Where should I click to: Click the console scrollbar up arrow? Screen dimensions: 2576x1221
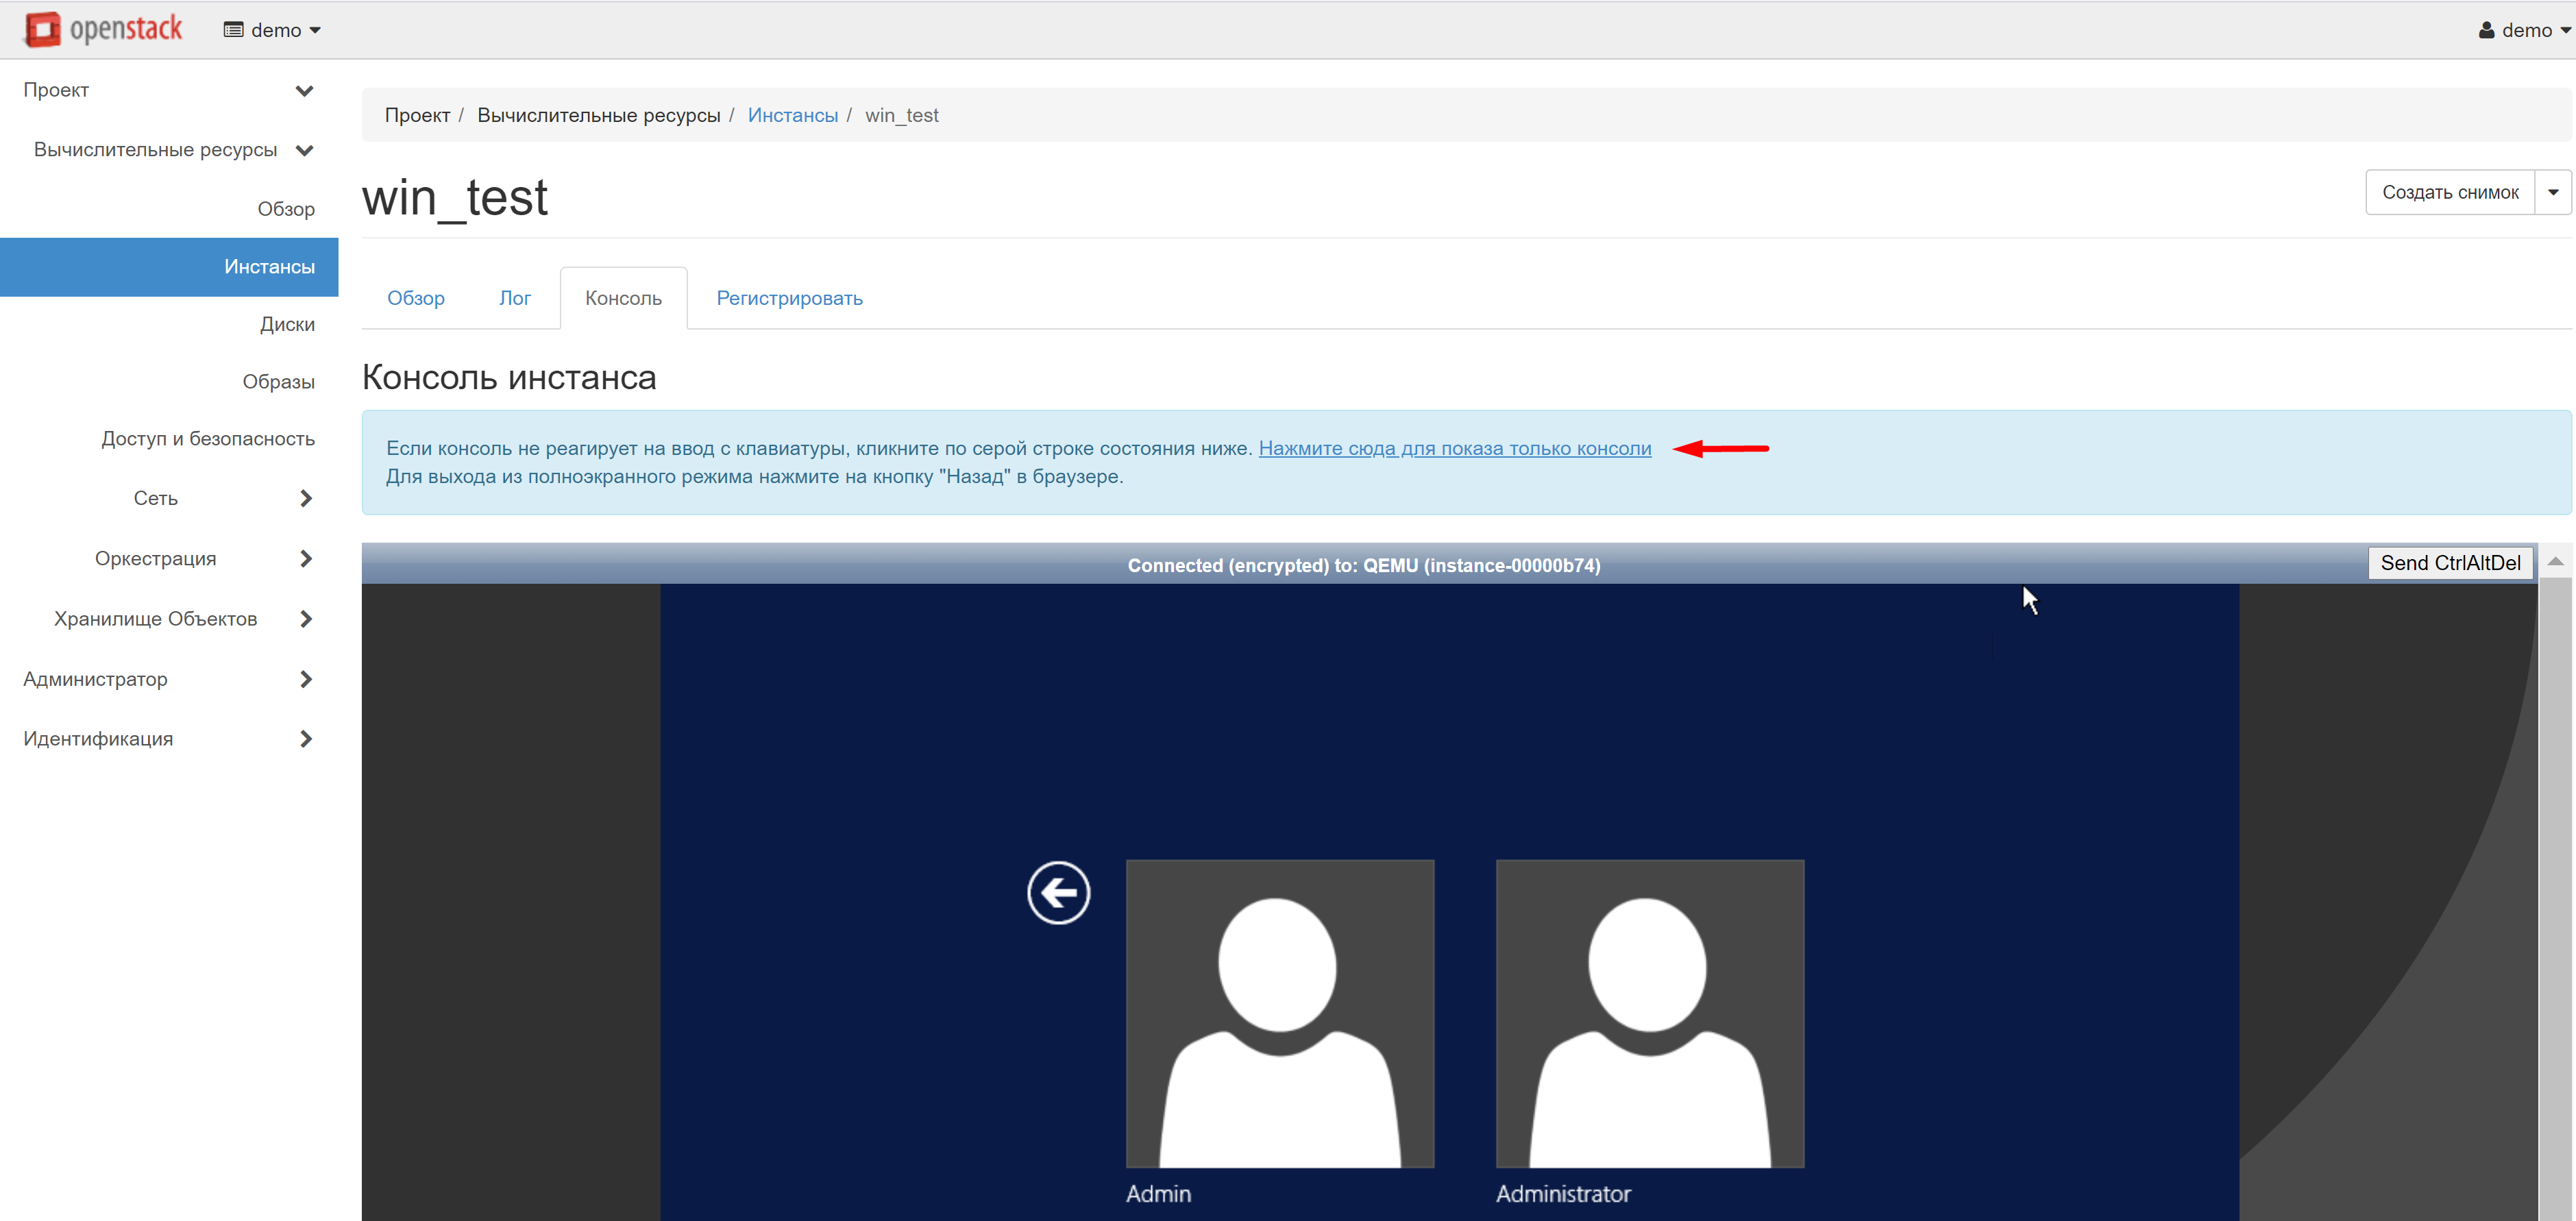point(2555,562)
